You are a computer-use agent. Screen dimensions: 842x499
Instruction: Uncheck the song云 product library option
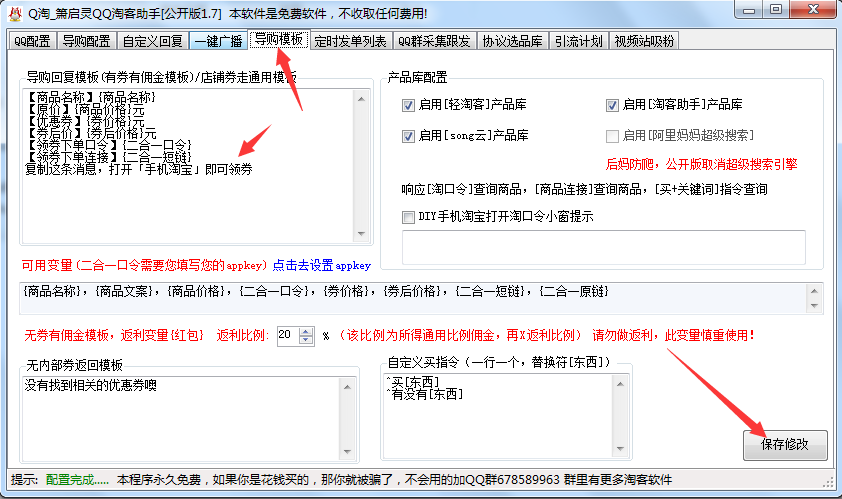click(408, 136)
